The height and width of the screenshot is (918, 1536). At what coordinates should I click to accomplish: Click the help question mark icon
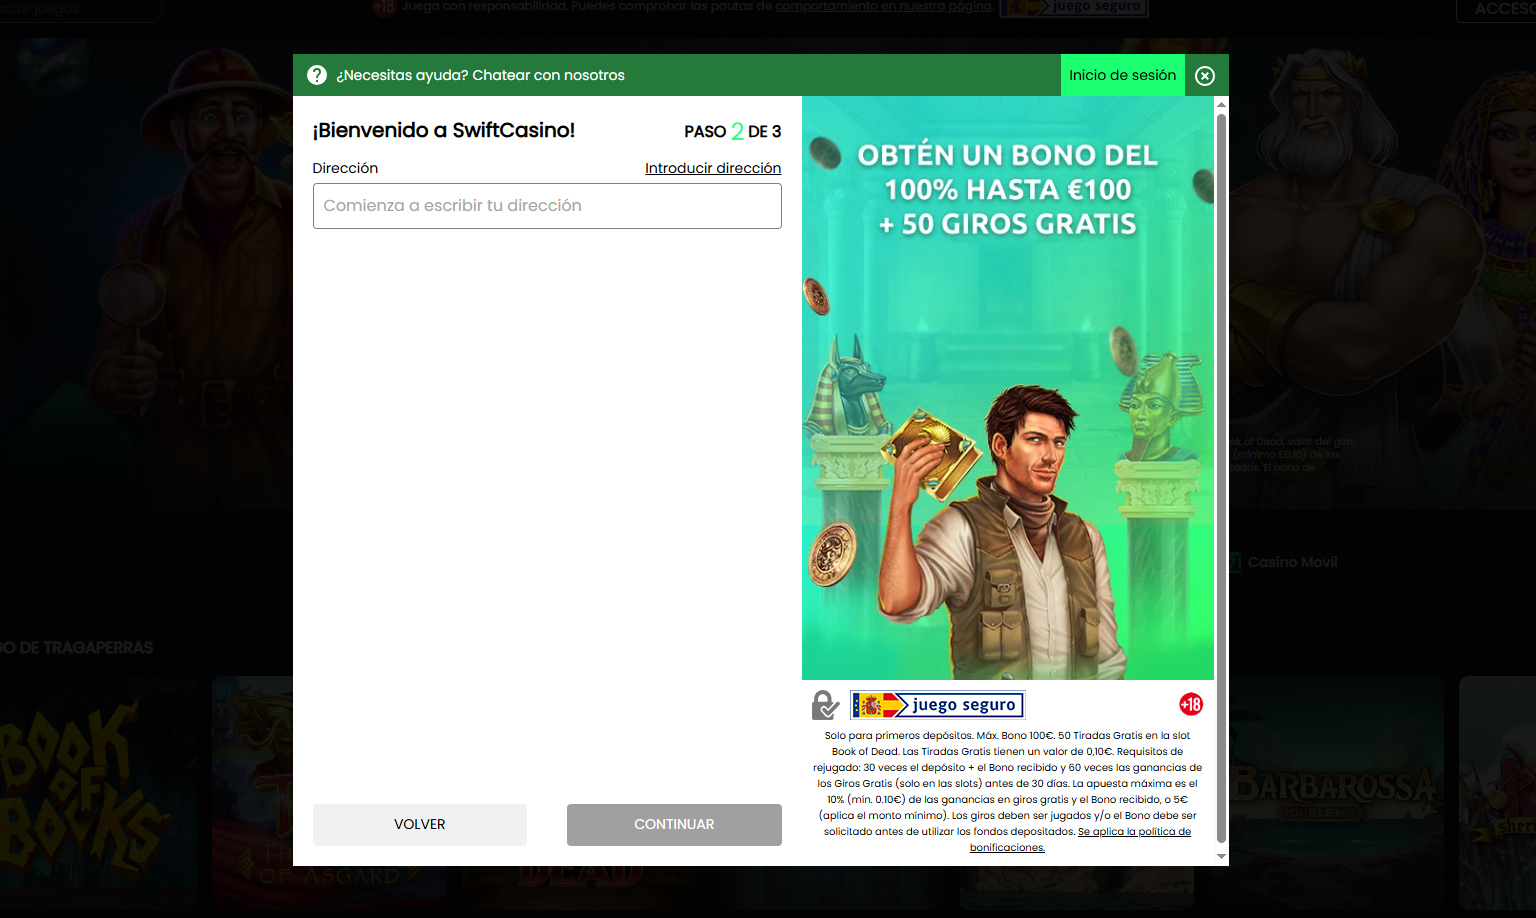[x=317, y=75]
